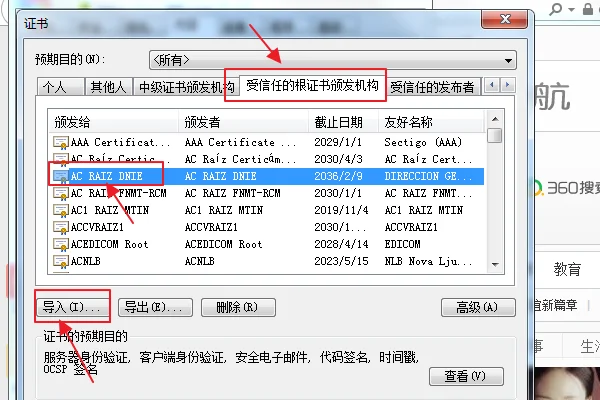Select the ACCVRAIZ1 certificate
Viewport: 600px width, 400px height.
pyautogui.click(x=266, y=227)
